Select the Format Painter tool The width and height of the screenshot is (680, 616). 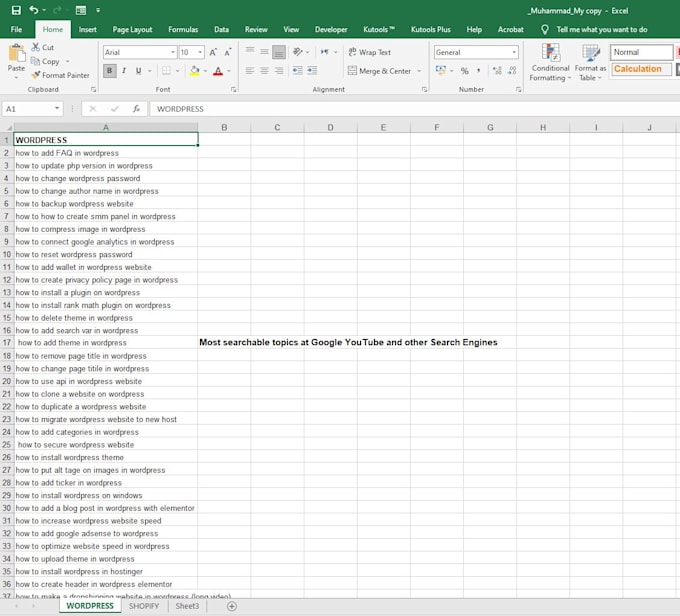click(60, 75)
